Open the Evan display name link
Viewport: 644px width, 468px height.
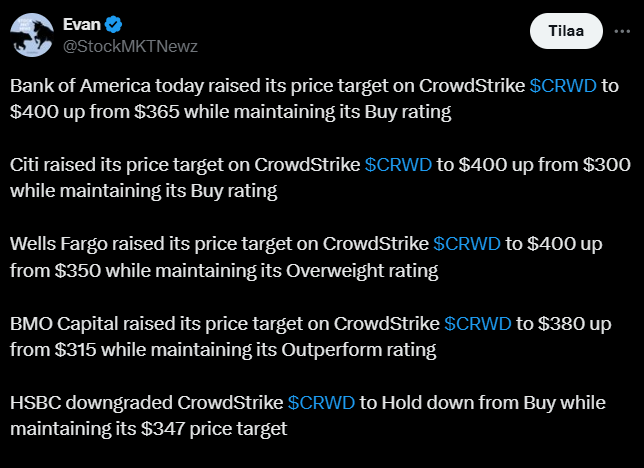tap(82, 24)
